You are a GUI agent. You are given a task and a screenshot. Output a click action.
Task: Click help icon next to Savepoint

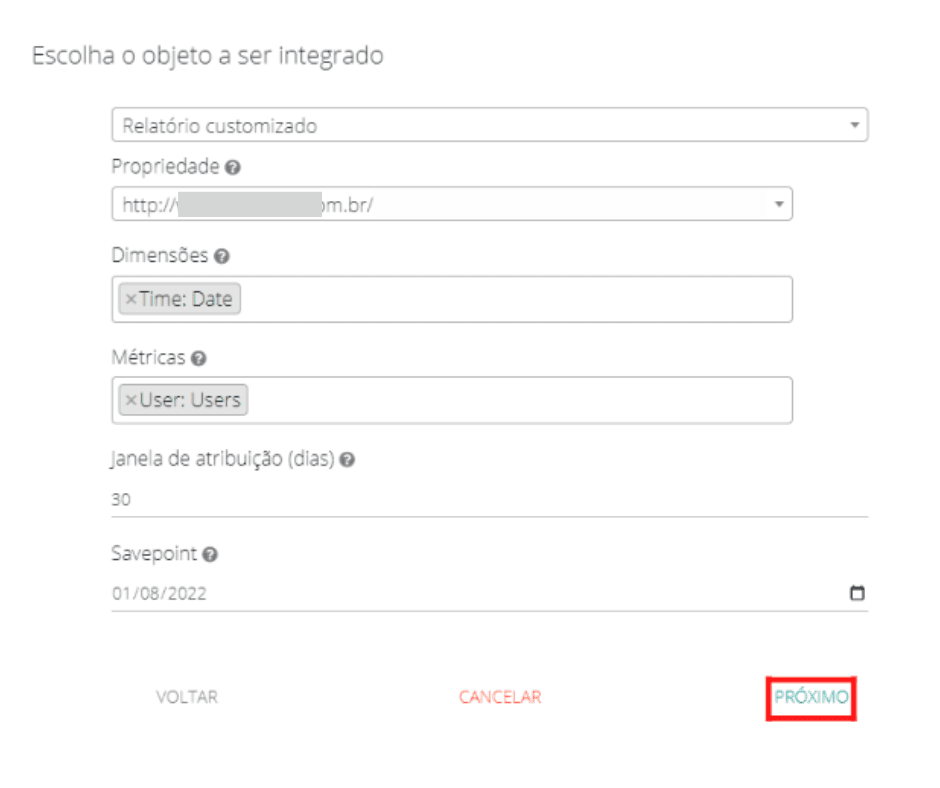pyautogui.click(x=211, y=554)
